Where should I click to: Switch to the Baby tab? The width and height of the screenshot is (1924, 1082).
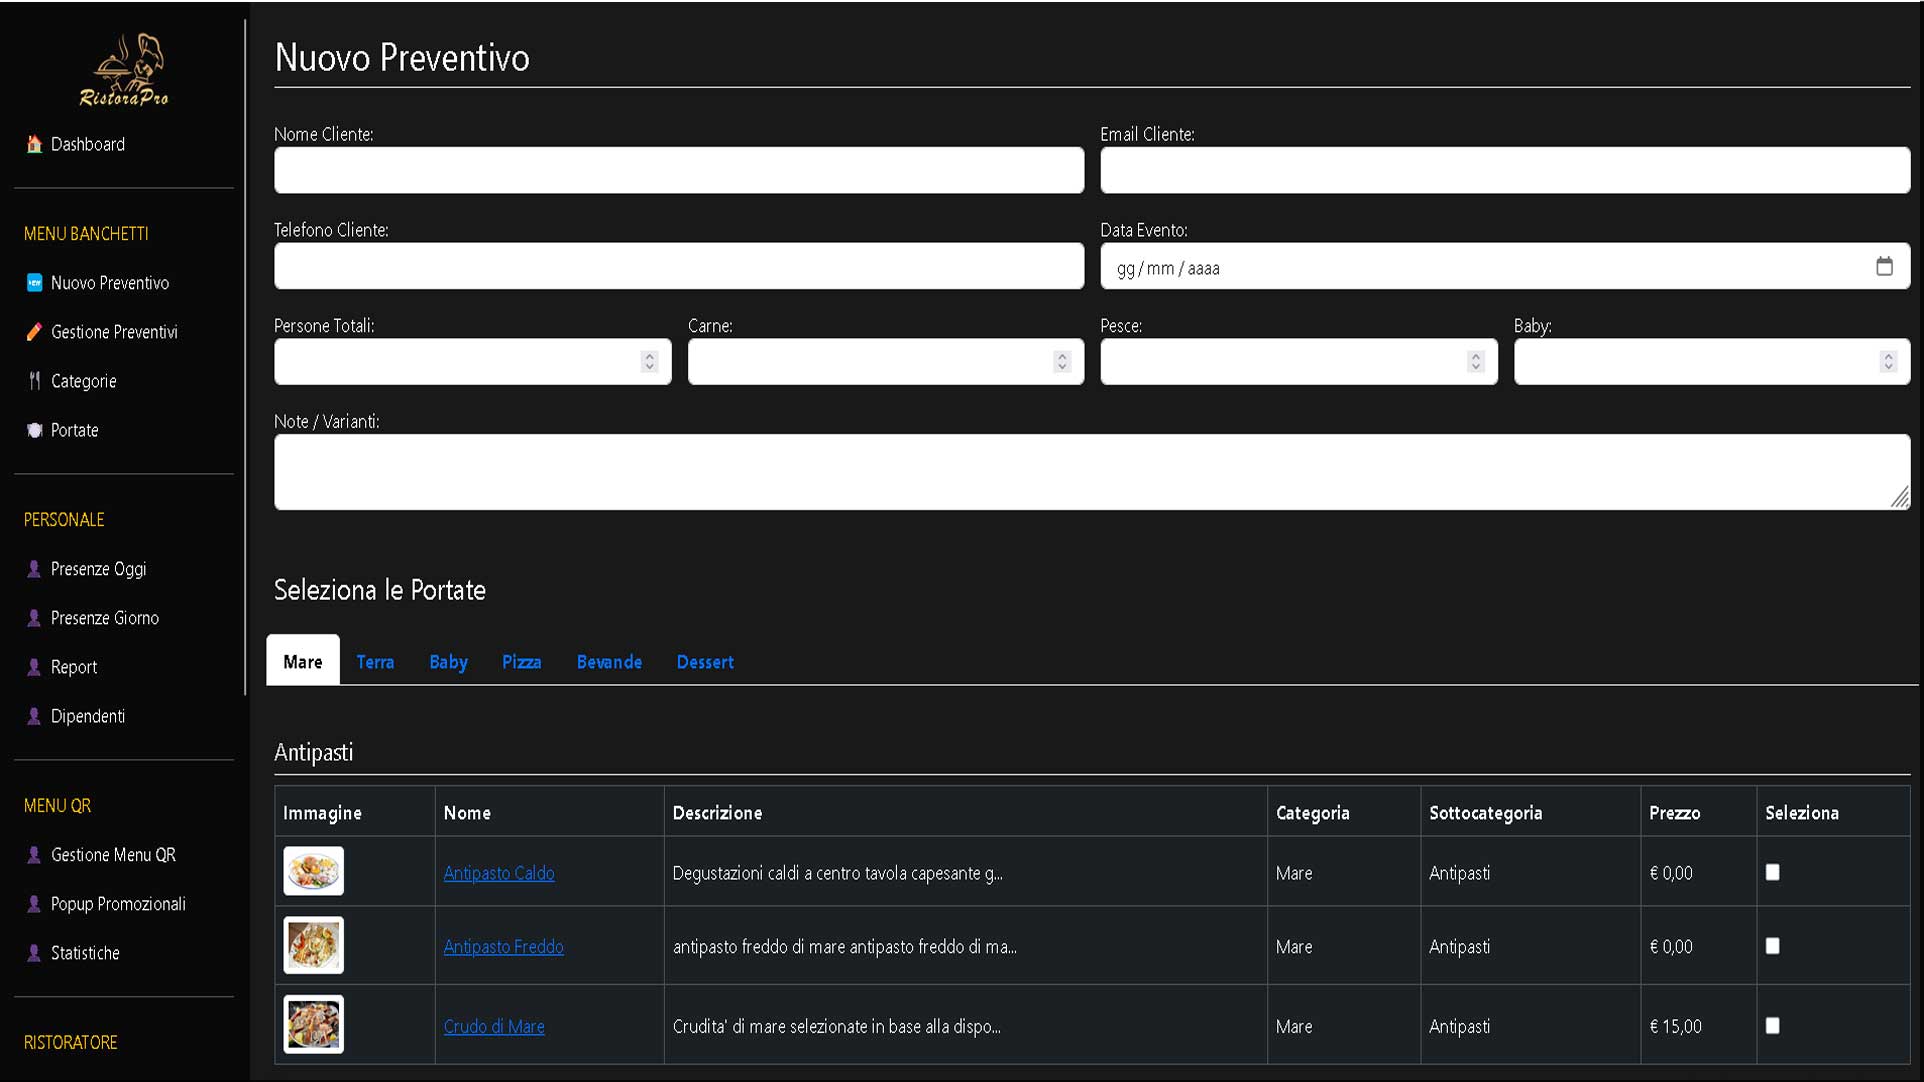[x=448, y=661]
